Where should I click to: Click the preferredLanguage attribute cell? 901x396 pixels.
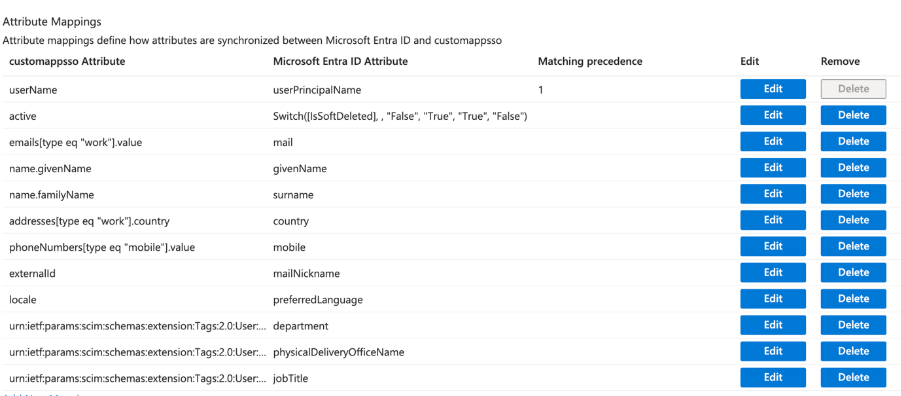point(318,299)
